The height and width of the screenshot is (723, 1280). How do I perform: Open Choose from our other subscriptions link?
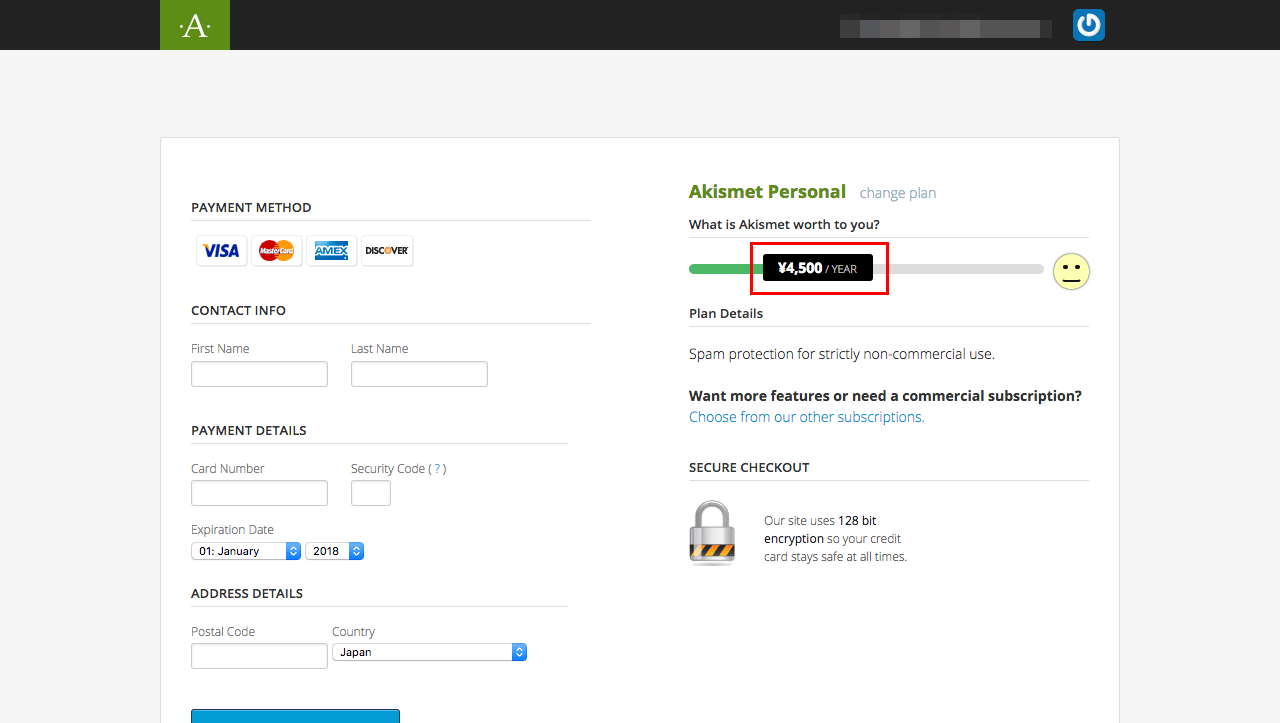click(x=807, y=417)
